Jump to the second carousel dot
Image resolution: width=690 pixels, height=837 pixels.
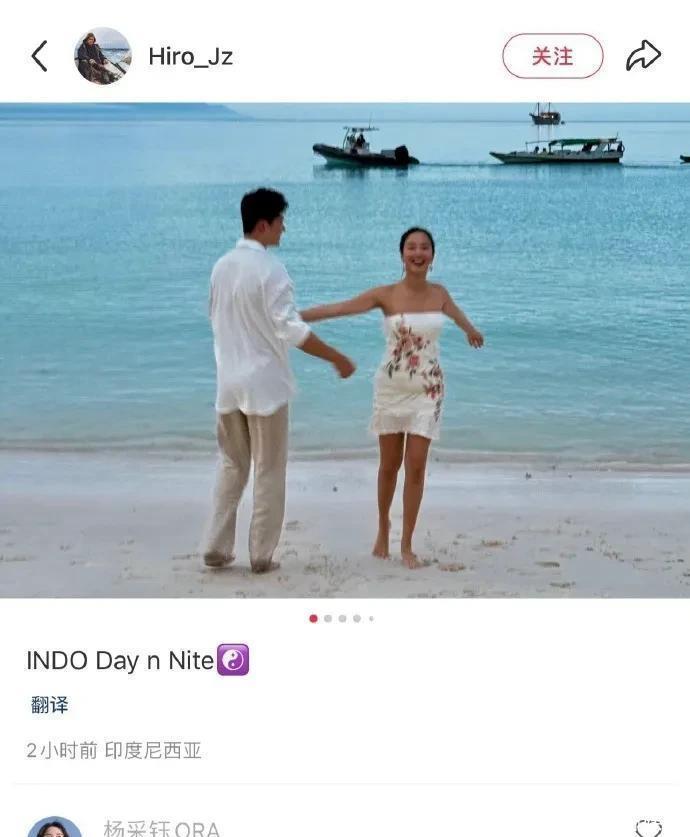[328, 619]
